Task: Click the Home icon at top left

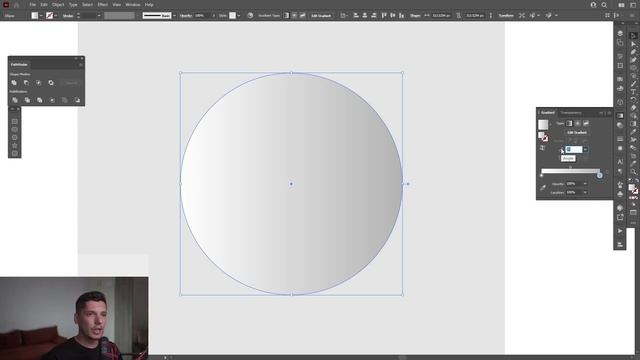Action: click(x=16, y=5)
